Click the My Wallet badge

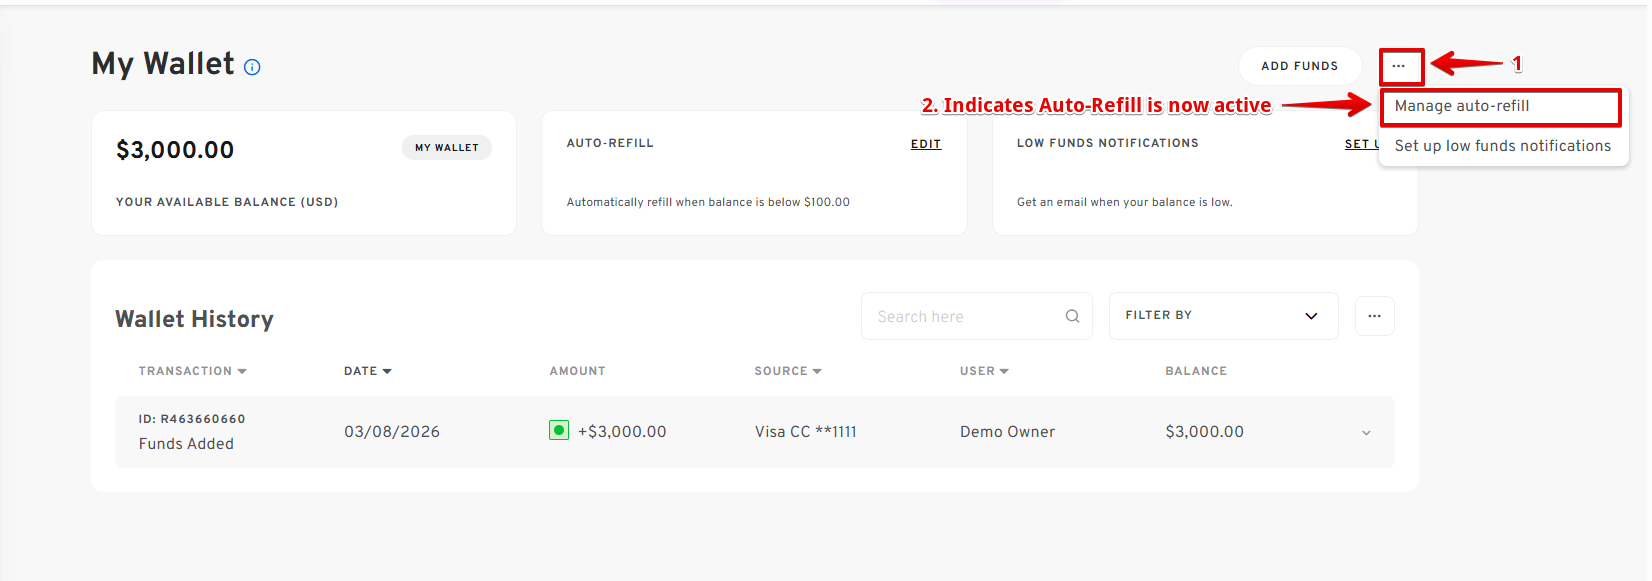(x=446, y=148)
